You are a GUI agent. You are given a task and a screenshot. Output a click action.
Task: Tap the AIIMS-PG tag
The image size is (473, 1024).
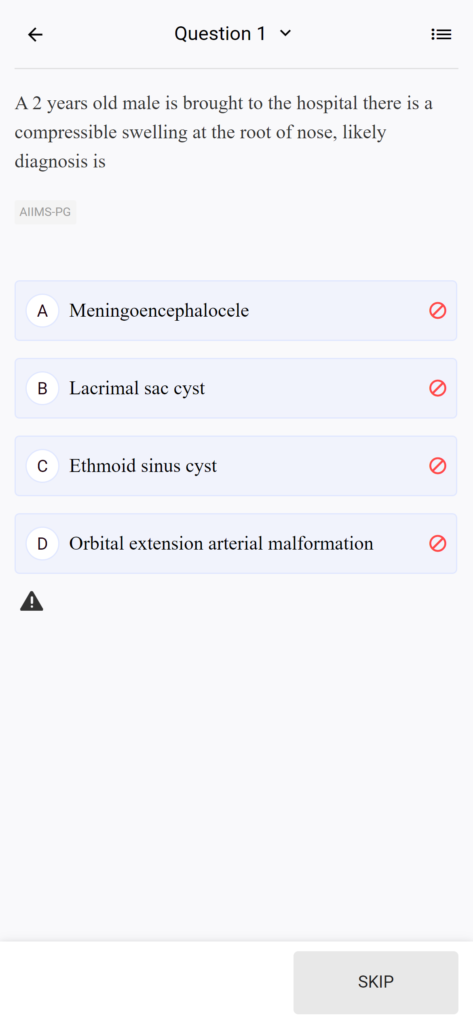pyautogui.click(x=45, y=212)
